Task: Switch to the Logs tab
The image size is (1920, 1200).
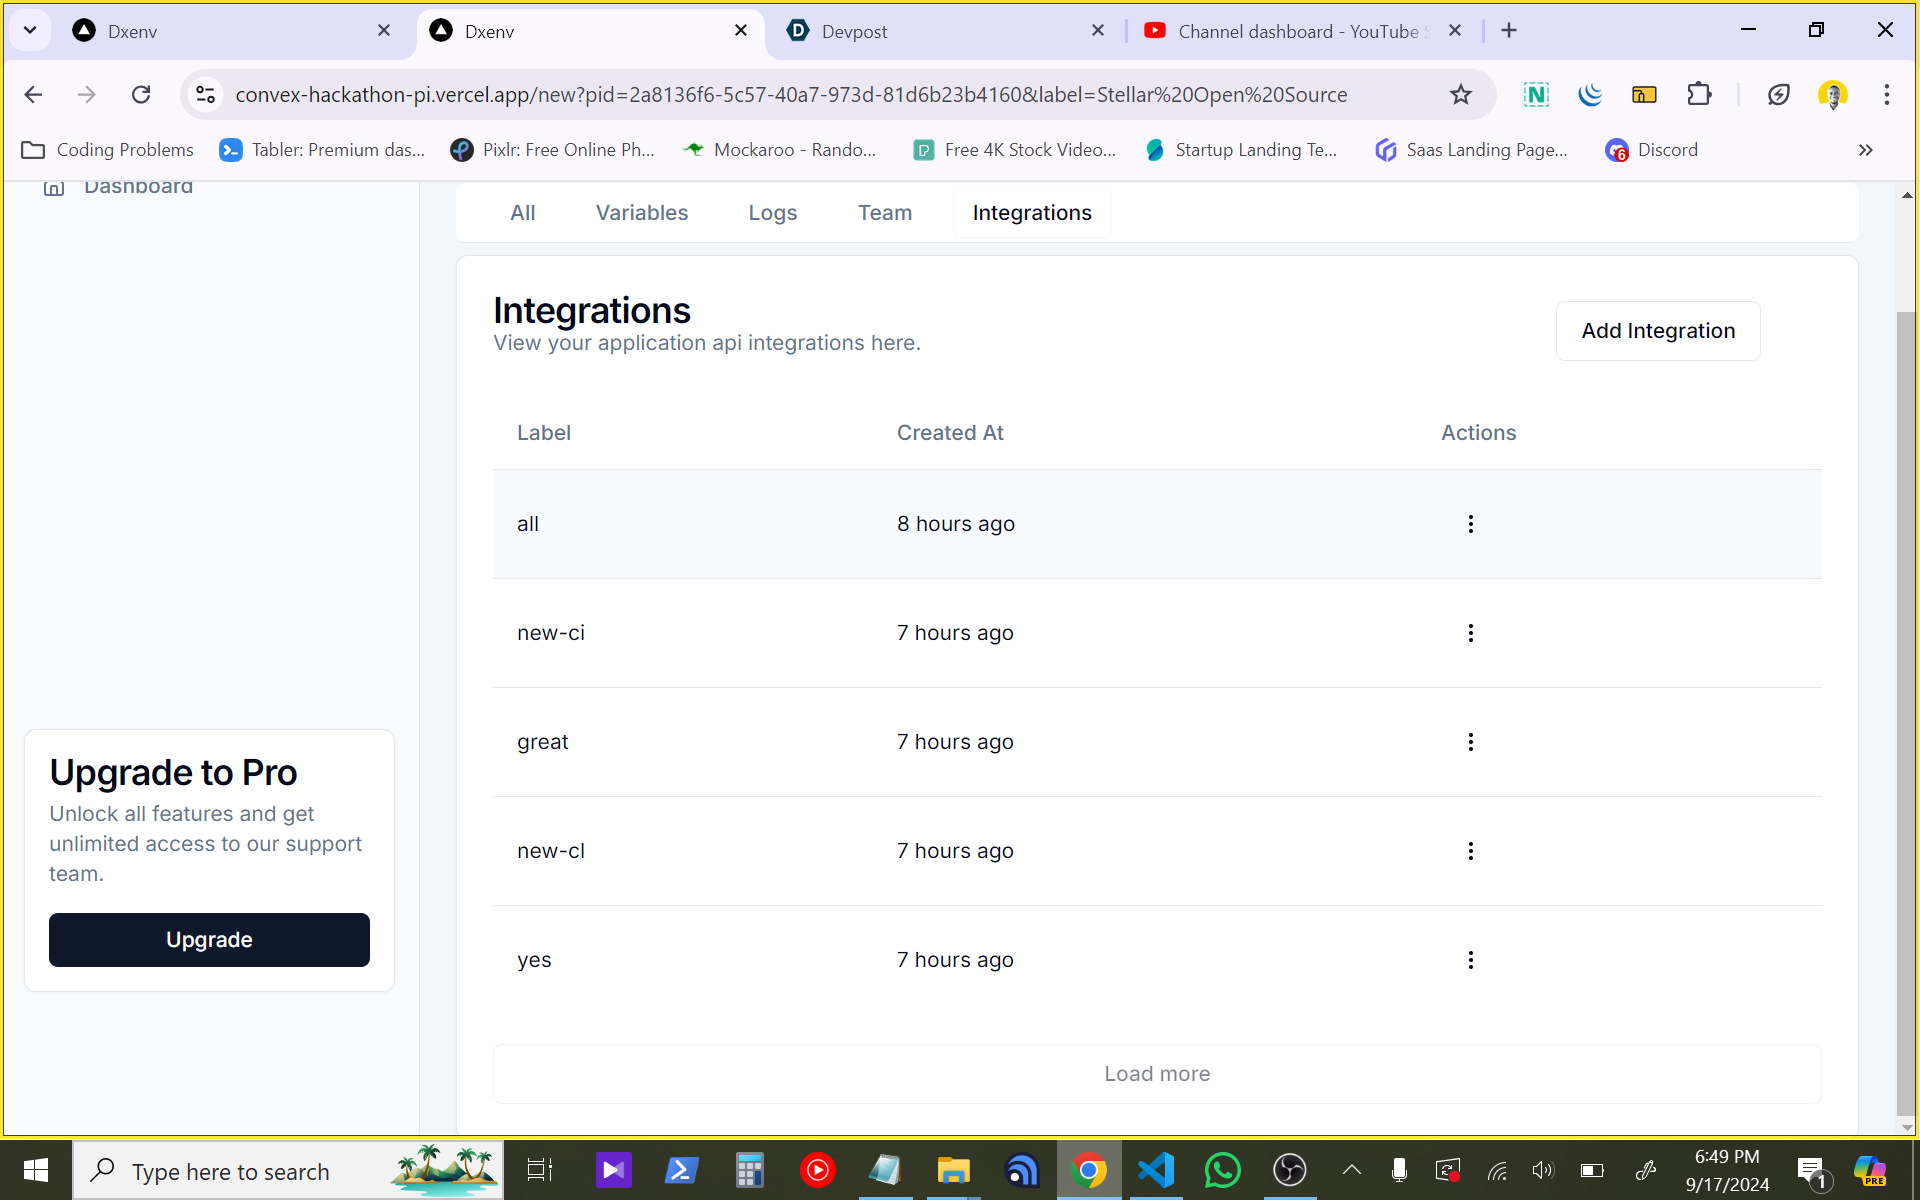Action: point(772,213)
